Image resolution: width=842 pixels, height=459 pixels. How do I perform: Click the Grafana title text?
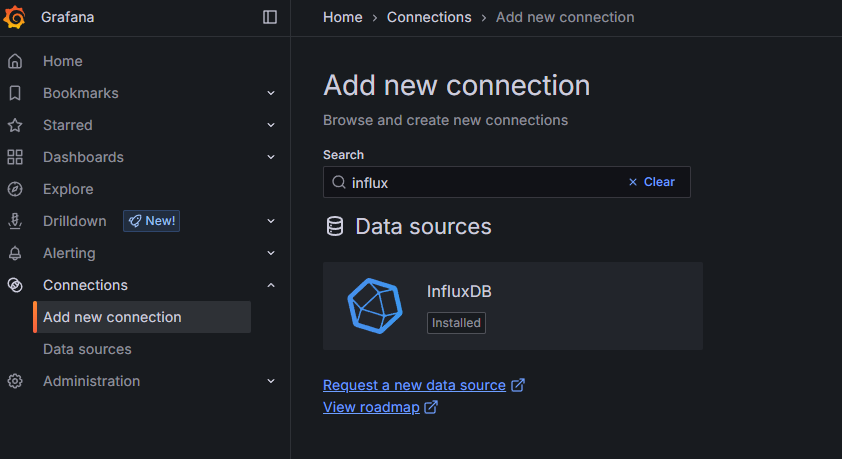click(x=68, y=17)
